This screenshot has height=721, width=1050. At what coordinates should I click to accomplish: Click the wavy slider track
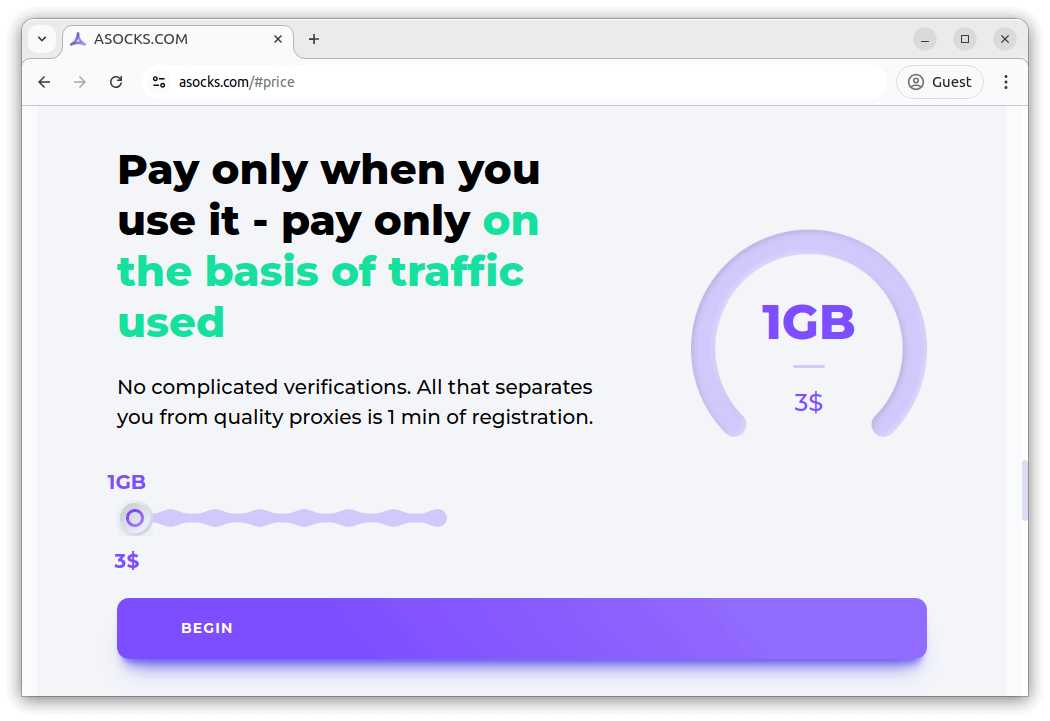tap(300, 518)
